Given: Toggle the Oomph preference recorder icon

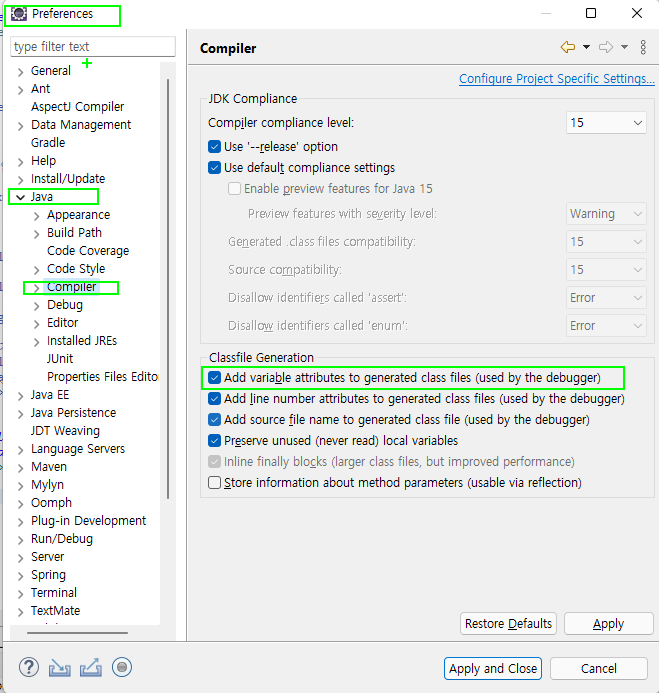Looking at the screenshot, I should tap(122, 667).
